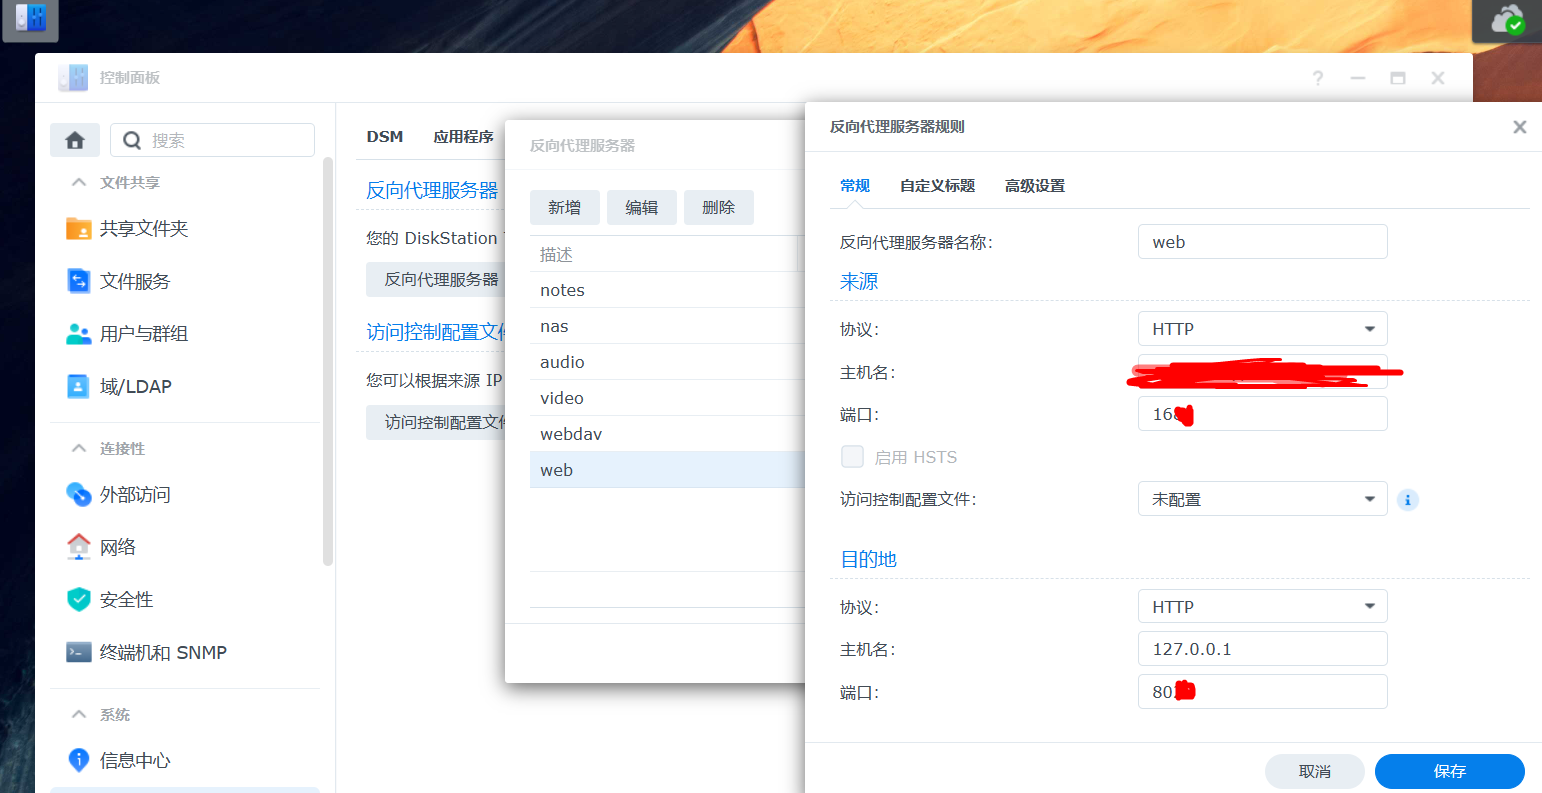Open help question mark in Control Panel window
Viewport: 1542px width, 793px height.
1318,78
